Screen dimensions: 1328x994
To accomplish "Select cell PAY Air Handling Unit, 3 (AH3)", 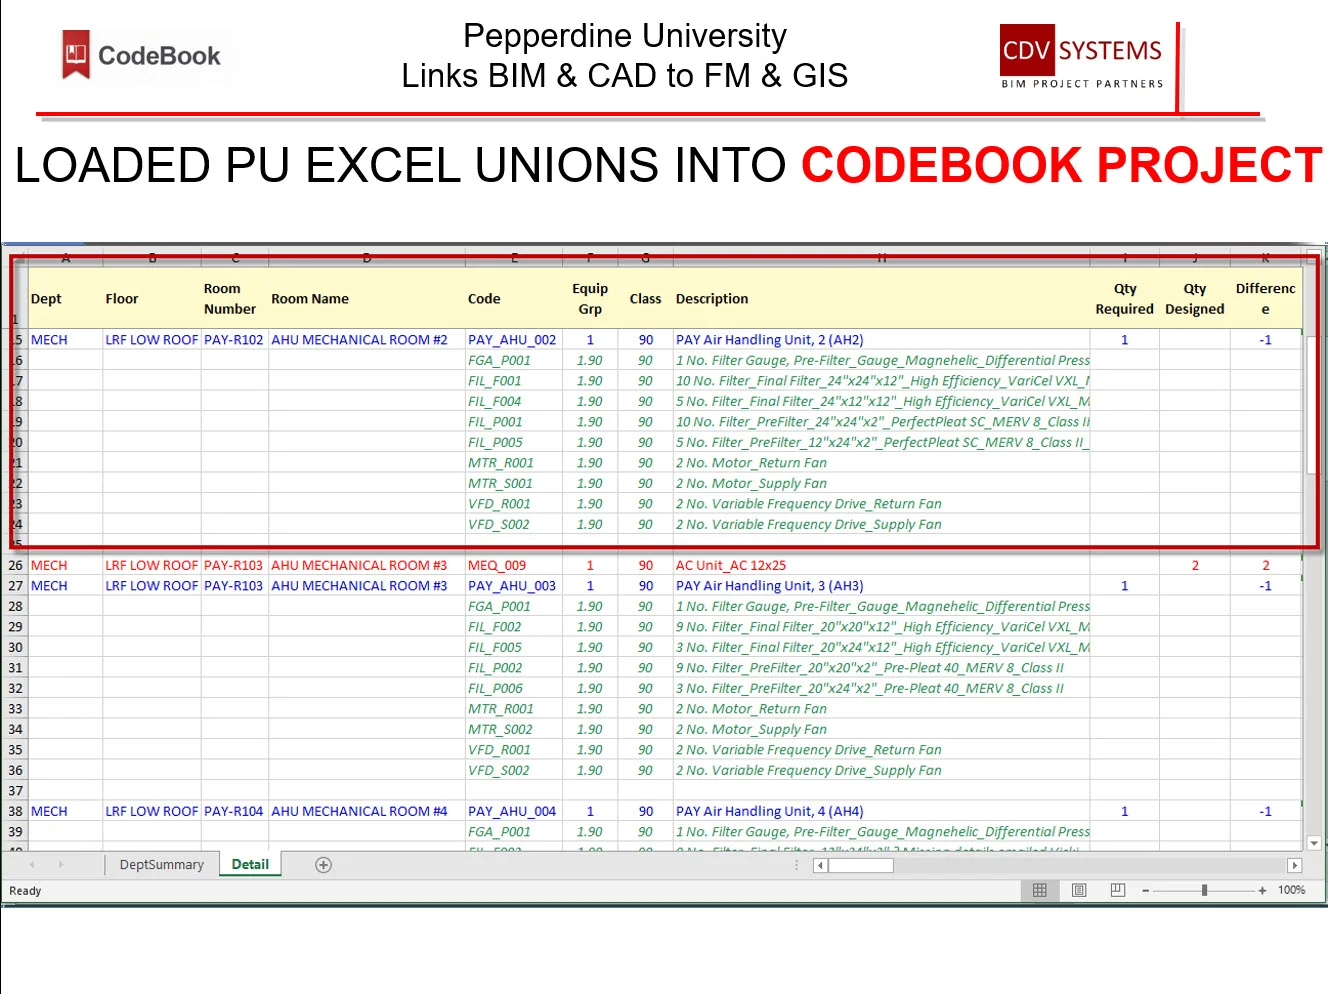I will click(x=882, y=586).
